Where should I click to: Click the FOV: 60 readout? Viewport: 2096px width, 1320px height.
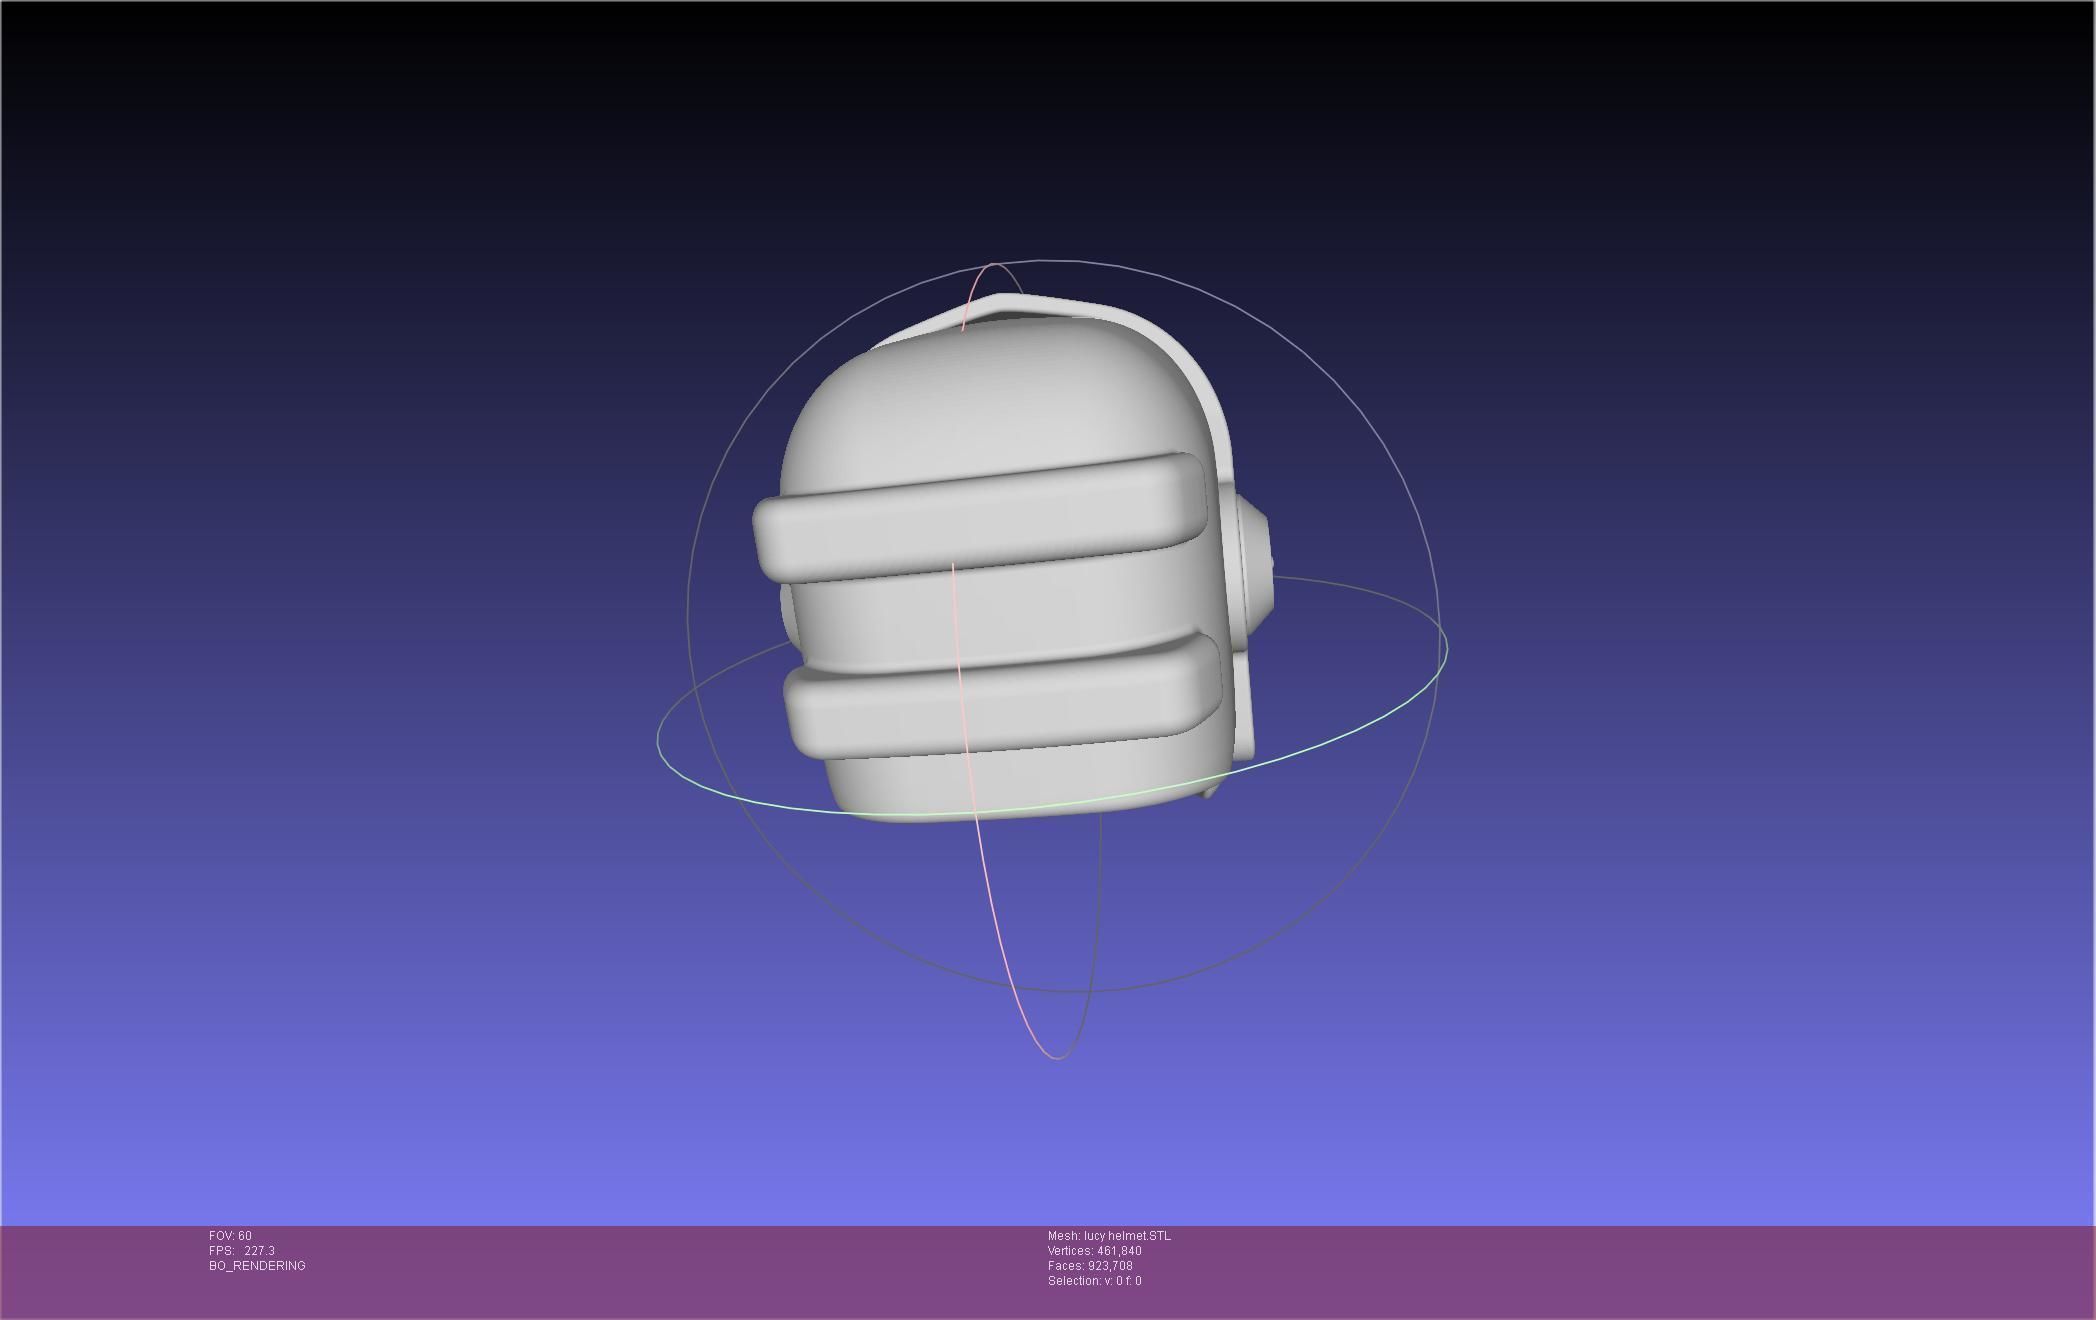(230, 1236)
